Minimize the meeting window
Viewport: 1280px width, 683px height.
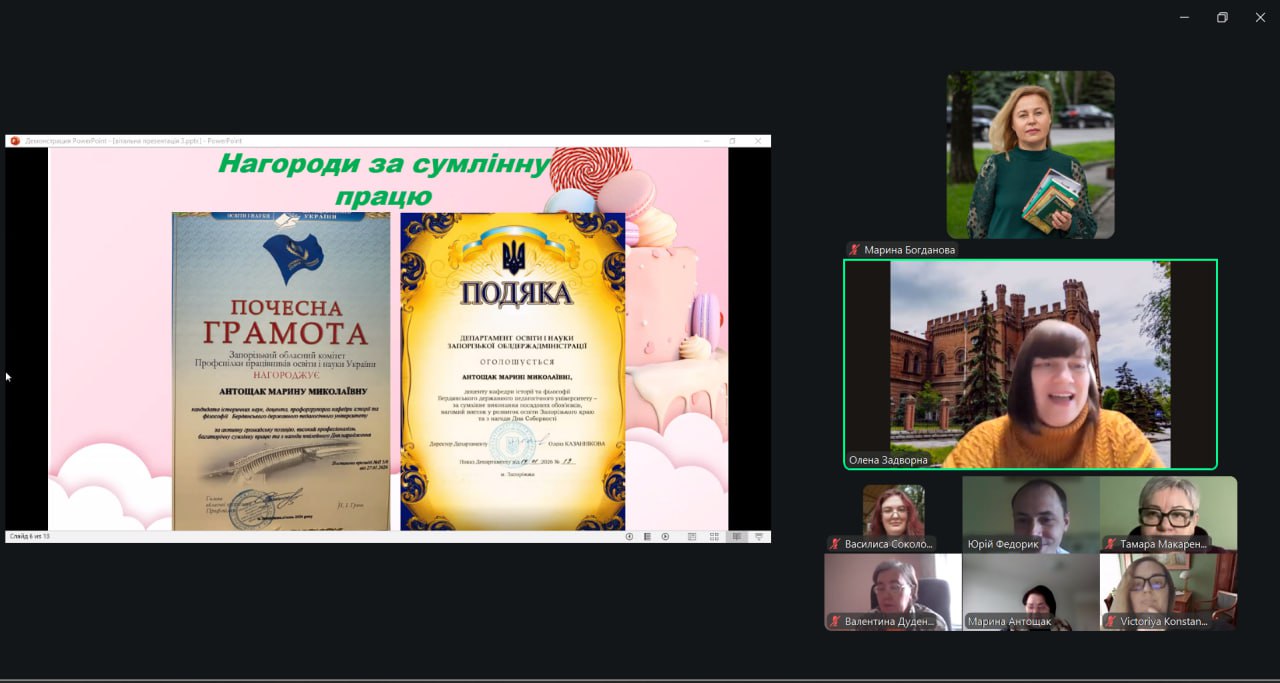pyautogui.click(x=1184, y=17)
